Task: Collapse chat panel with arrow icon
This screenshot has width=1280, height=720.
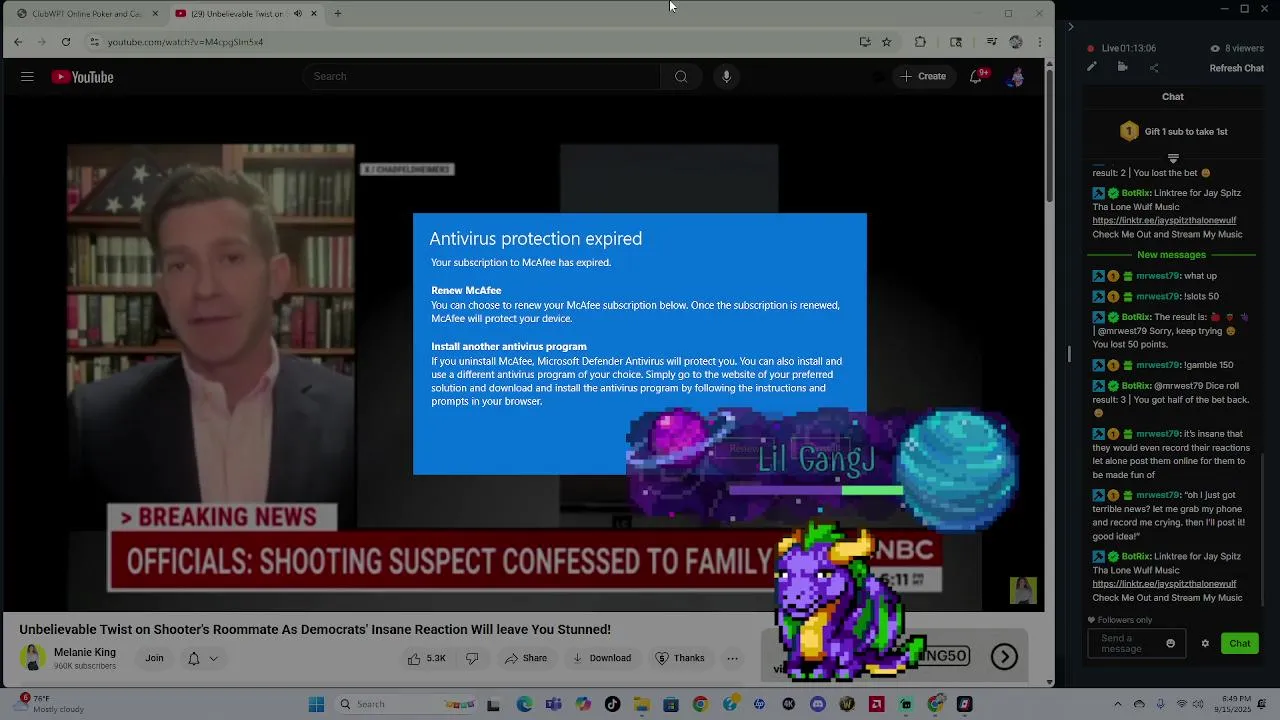Action: click(1070, 27)
